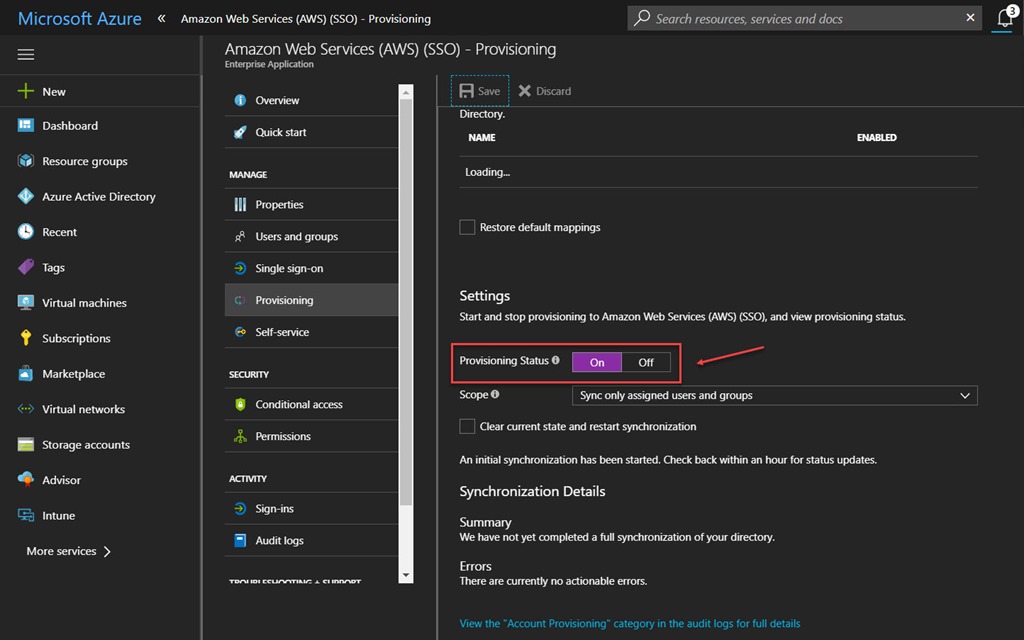This screenshot has width=1024, height=640.
Task: Click the green plus New icon
Action: point(25,91)
